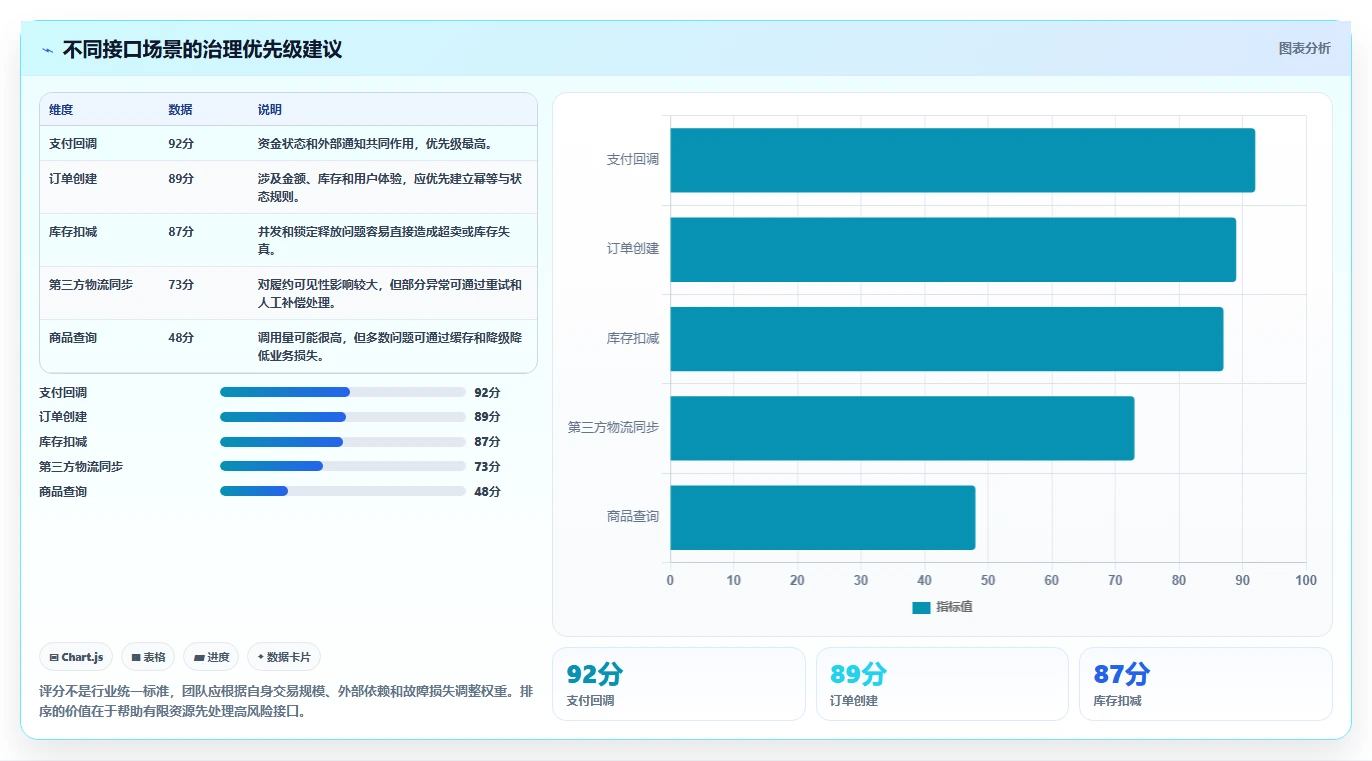Viewport: 1372px width, 761px height.
Task: Select the 库存扣减 table cell
Action: (73, 232)
